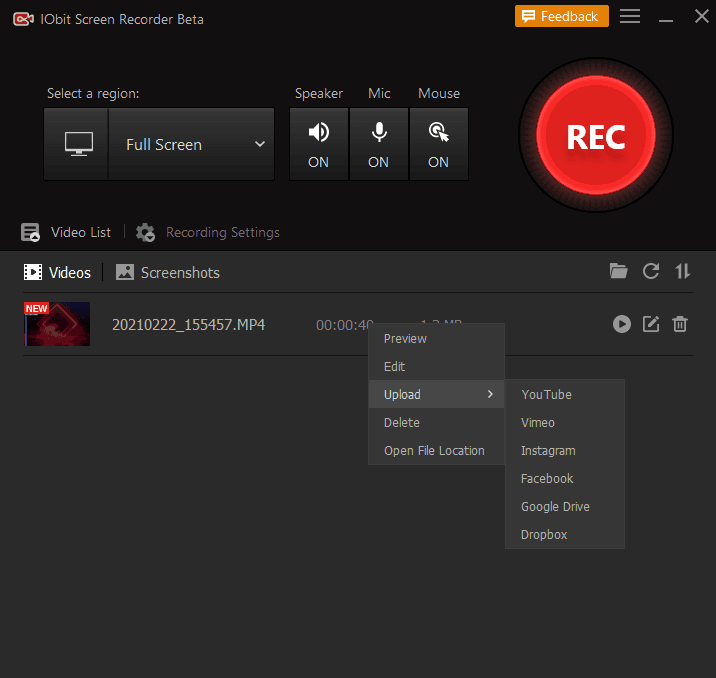Upload the video to Dropbox
This screenshot has height=678, width=716.
click(x=565, y=535)
